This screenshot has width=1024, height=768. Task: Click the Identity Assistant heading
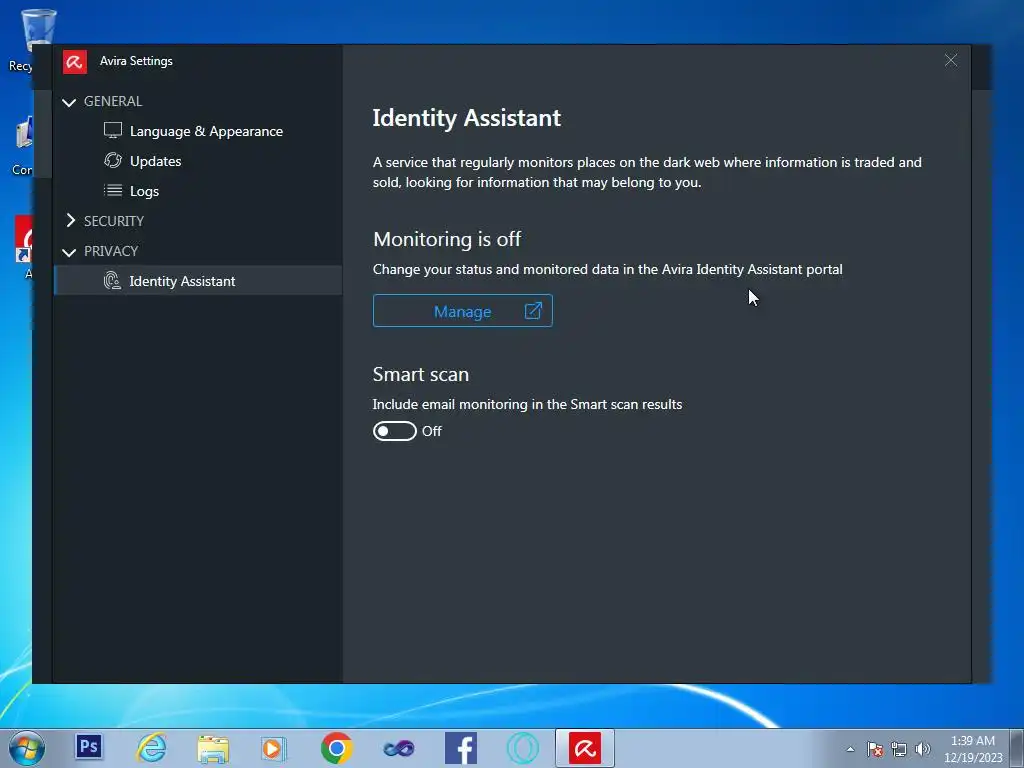(x=466, y=118)
